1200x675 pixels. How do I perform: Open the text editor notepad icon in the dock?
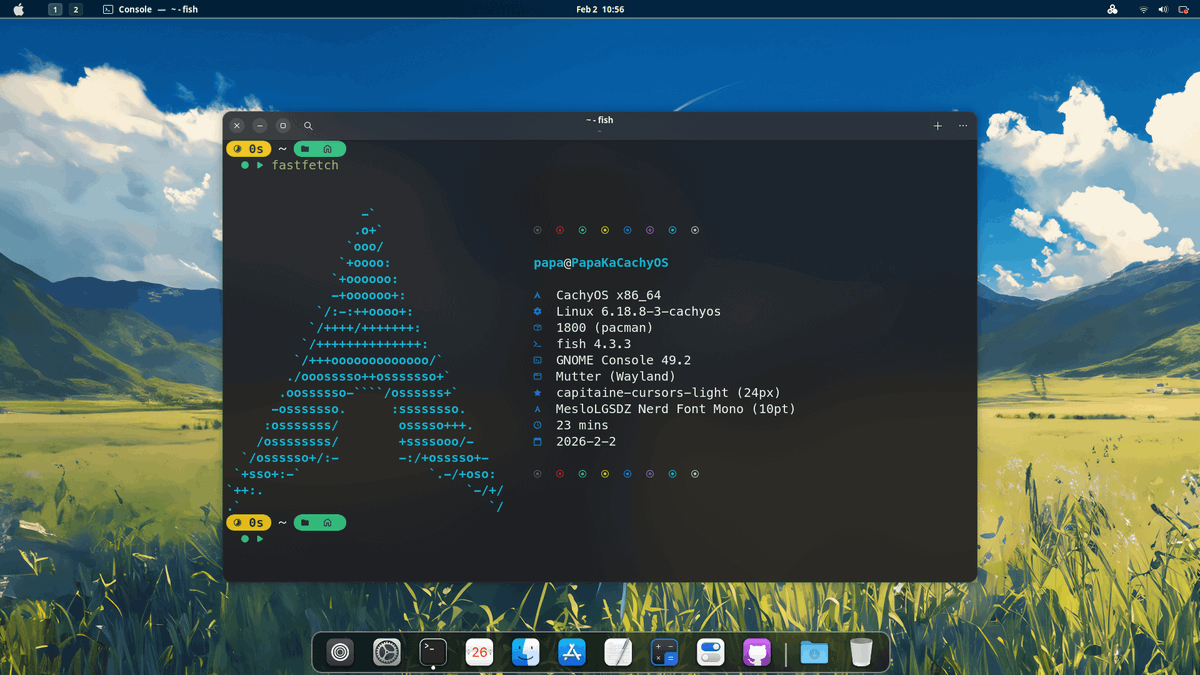[x=619, y=653]
